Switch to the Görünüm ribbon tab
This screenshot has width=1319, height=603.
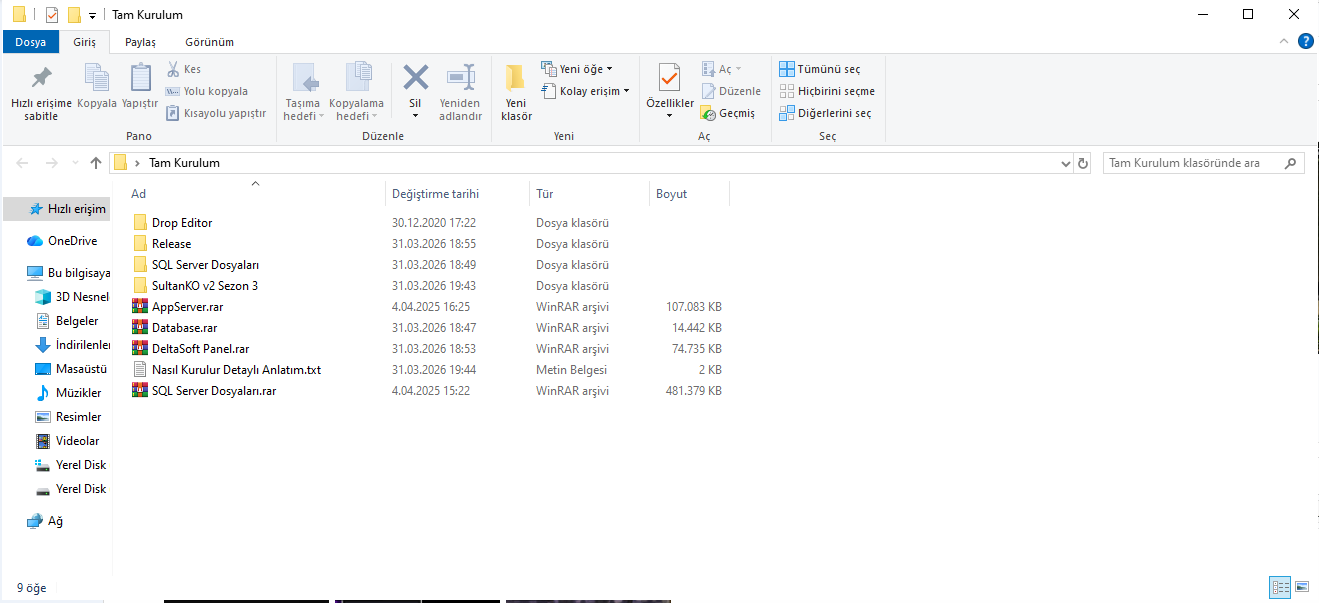(209, 42)
